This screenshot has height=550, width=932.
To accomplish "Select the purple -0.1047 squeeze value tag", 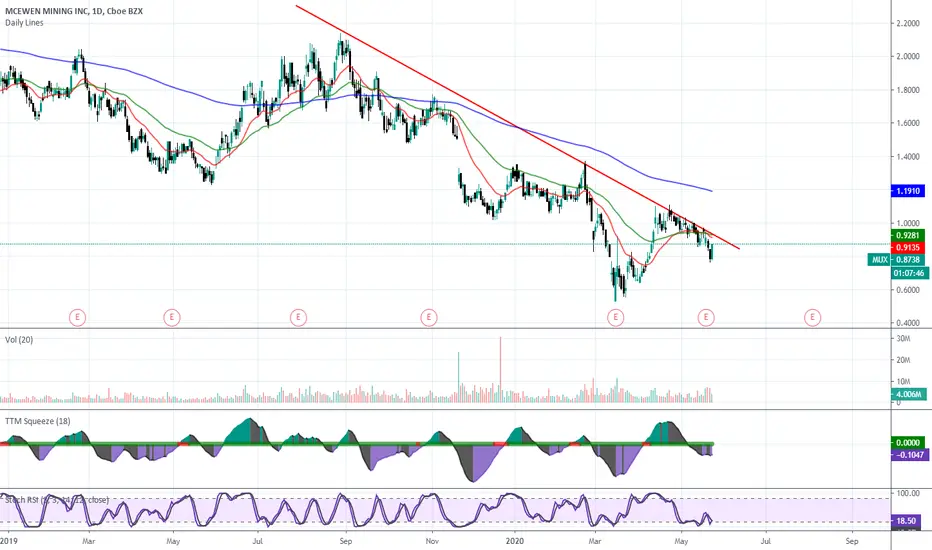I will pyautogui.click(x=909, y=455).
